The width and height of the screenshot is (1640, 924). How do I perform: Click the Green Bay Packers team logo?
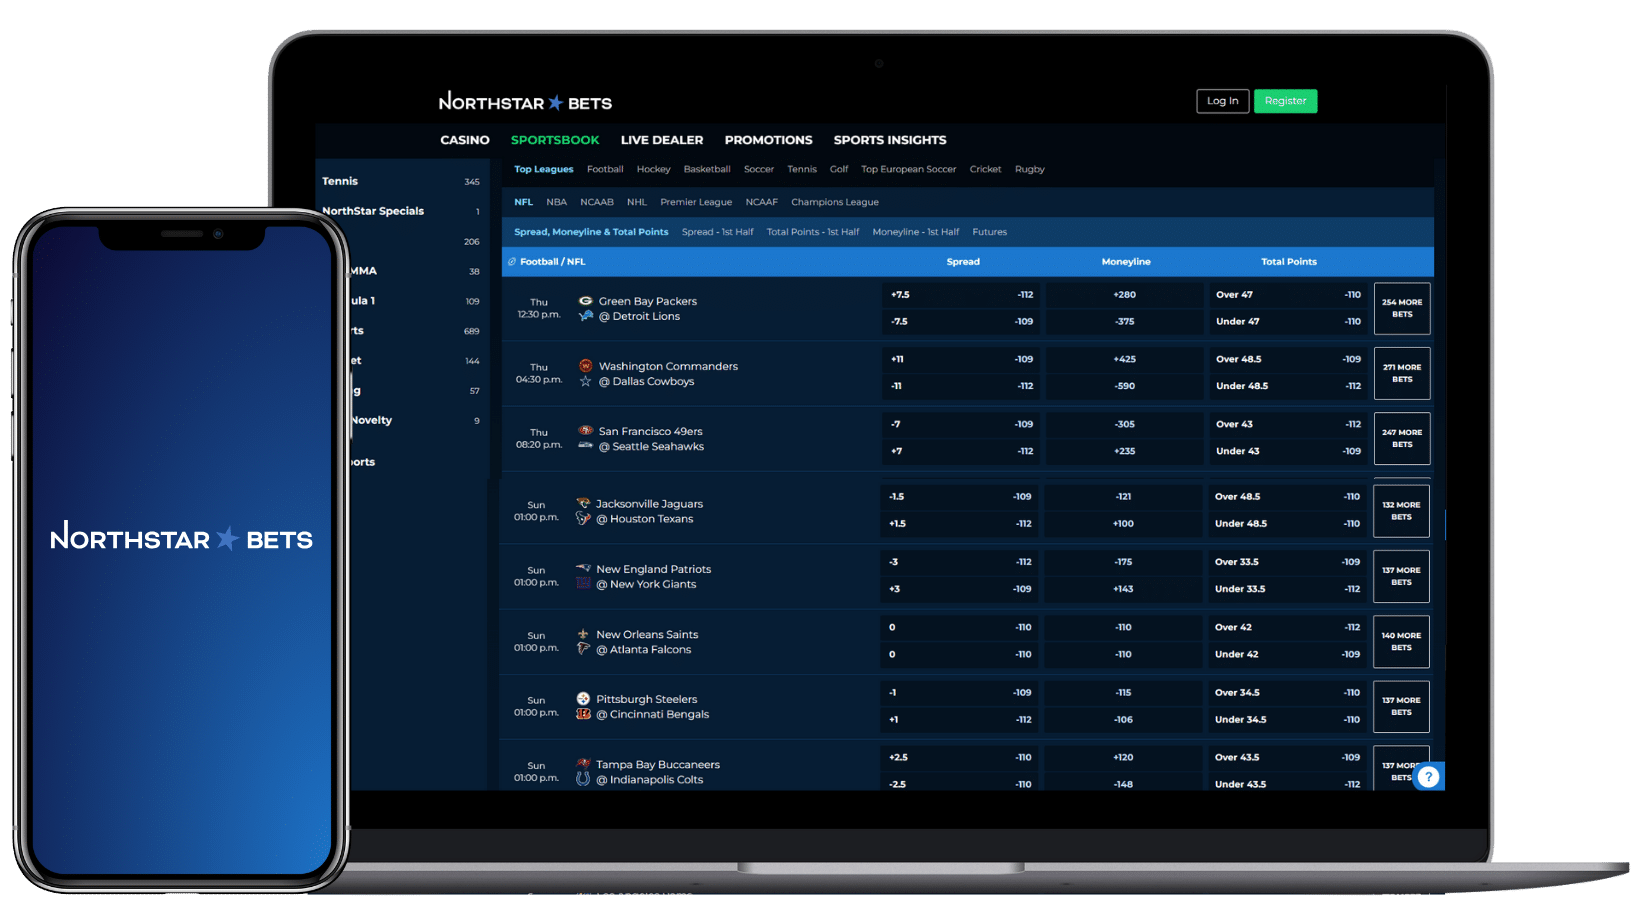[586, 301]
